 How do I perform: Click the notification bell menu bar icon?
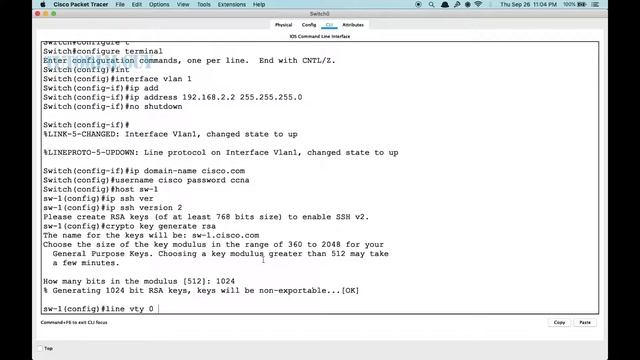click(445, 4)
